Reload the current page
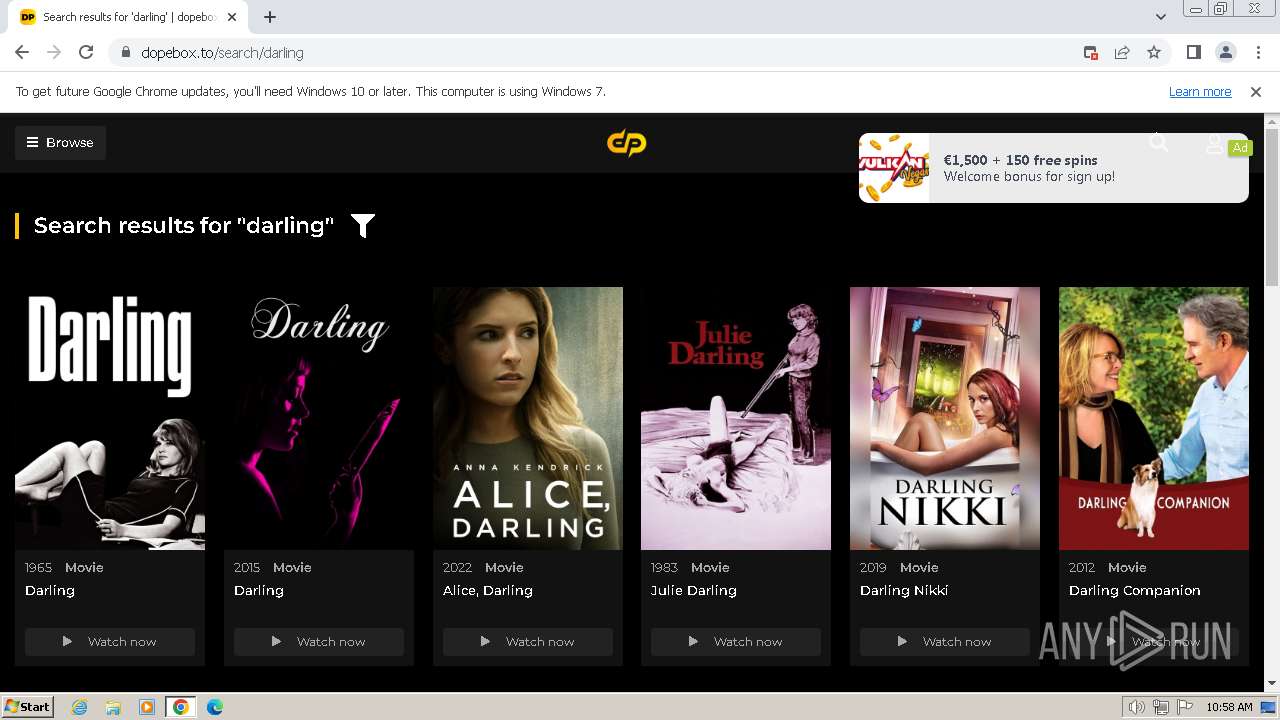 86,52
